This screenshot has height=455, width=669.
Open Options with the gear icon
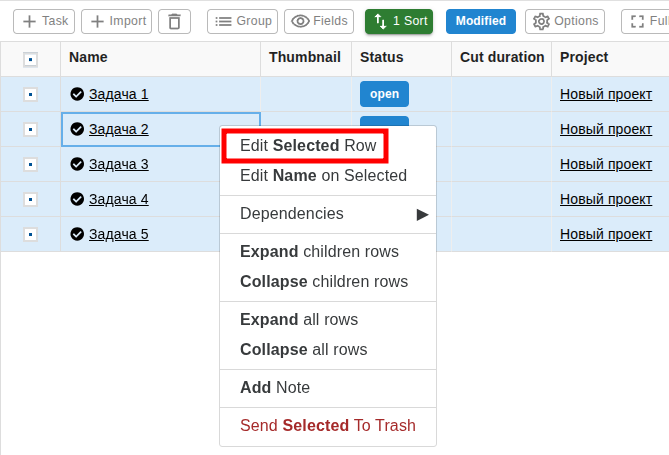pos(565,21)
